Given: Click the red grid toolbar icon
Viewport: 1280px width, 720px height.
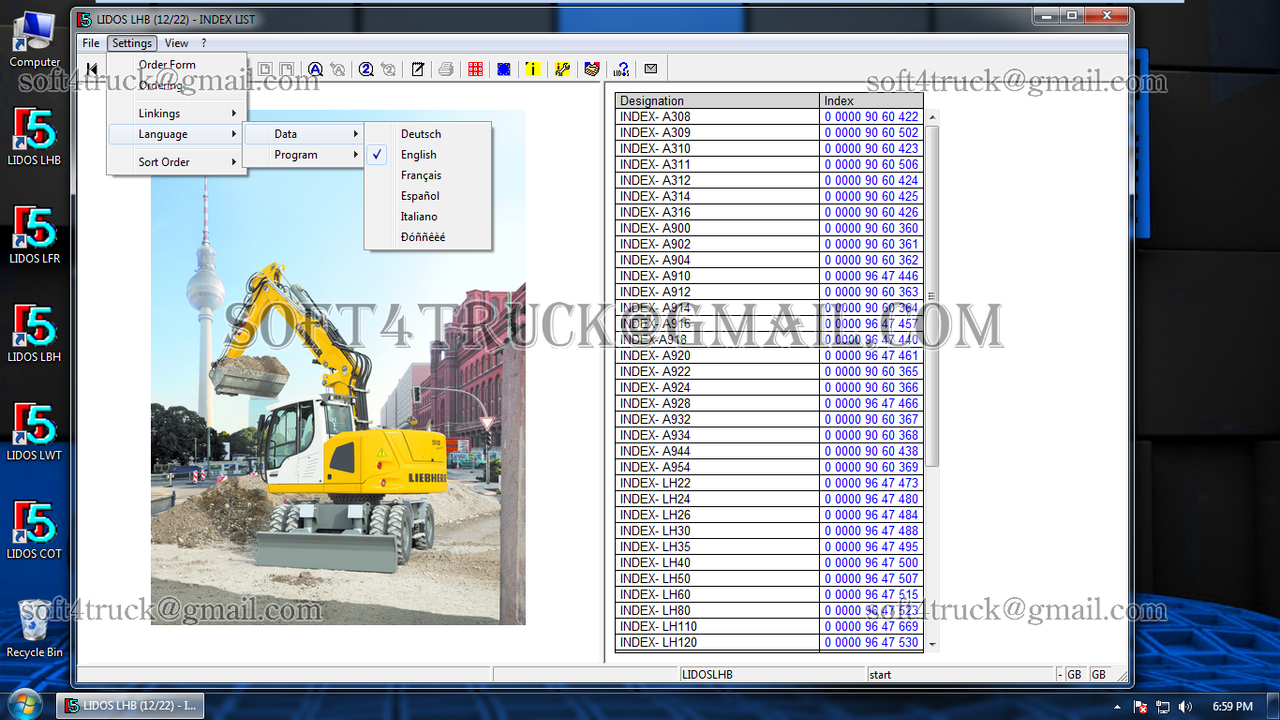Looking at the screenshot, I should [475, 69].
